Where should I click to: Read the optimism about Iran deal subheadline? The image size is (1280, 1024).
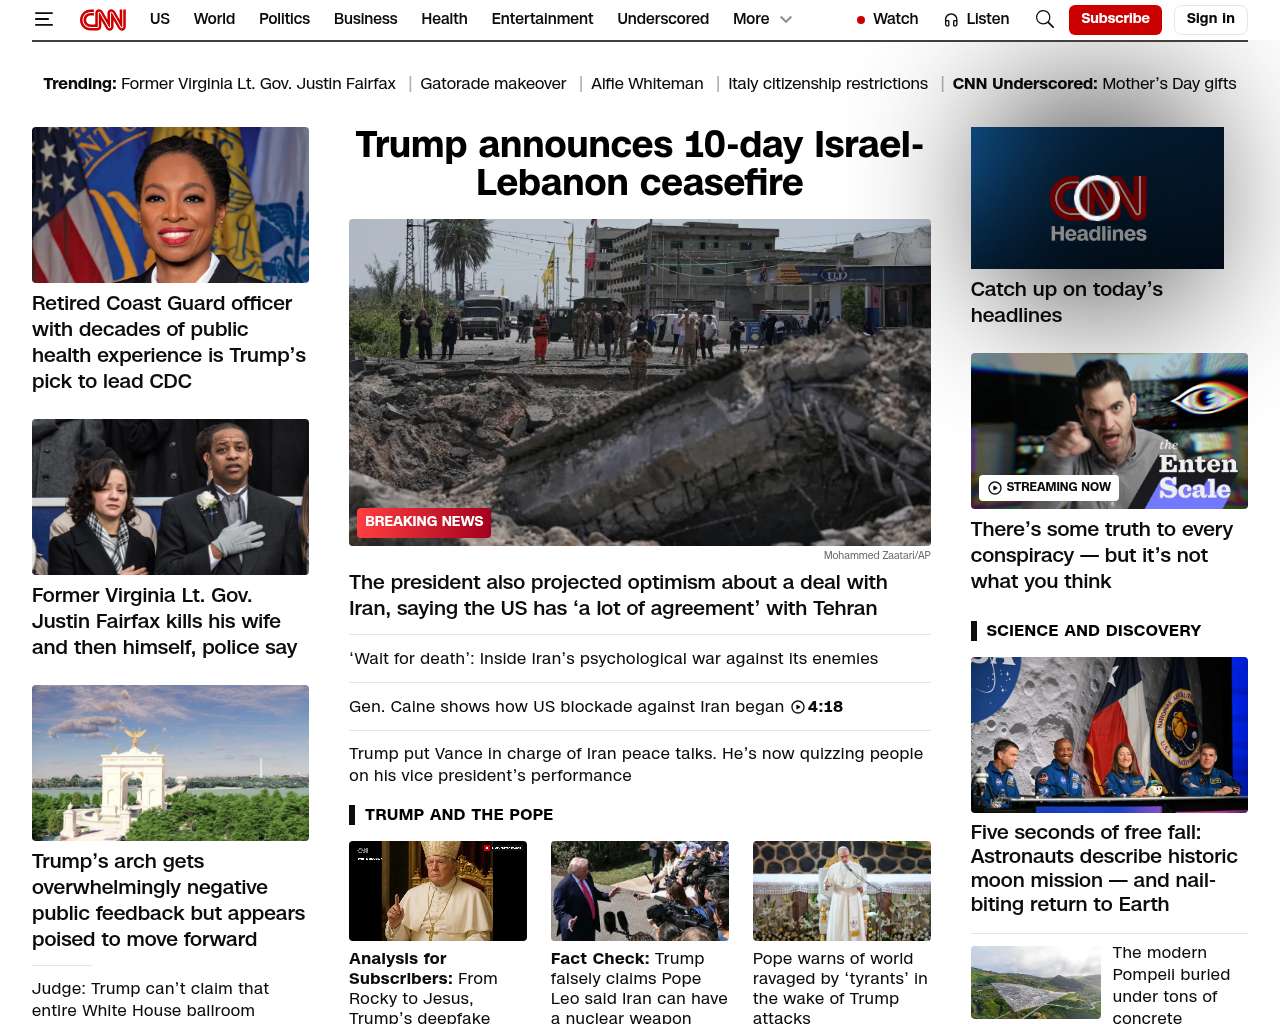[618, 595]
